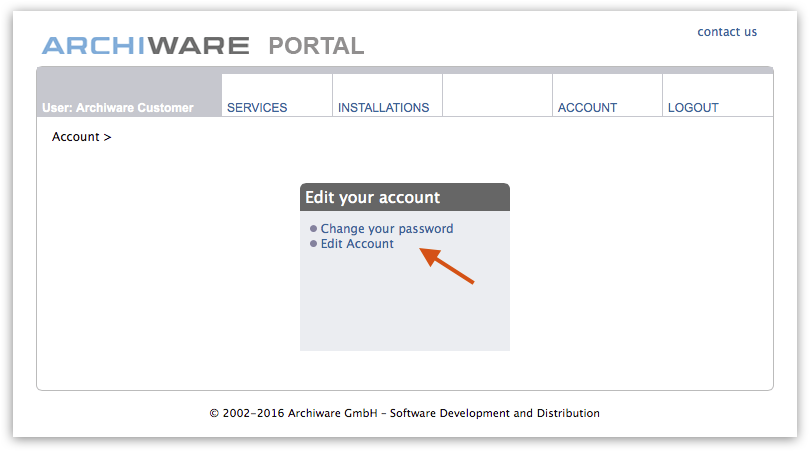Click the Account breadcrumb
Viewport: 811px width, 457px height.
(x=75, y=137)
